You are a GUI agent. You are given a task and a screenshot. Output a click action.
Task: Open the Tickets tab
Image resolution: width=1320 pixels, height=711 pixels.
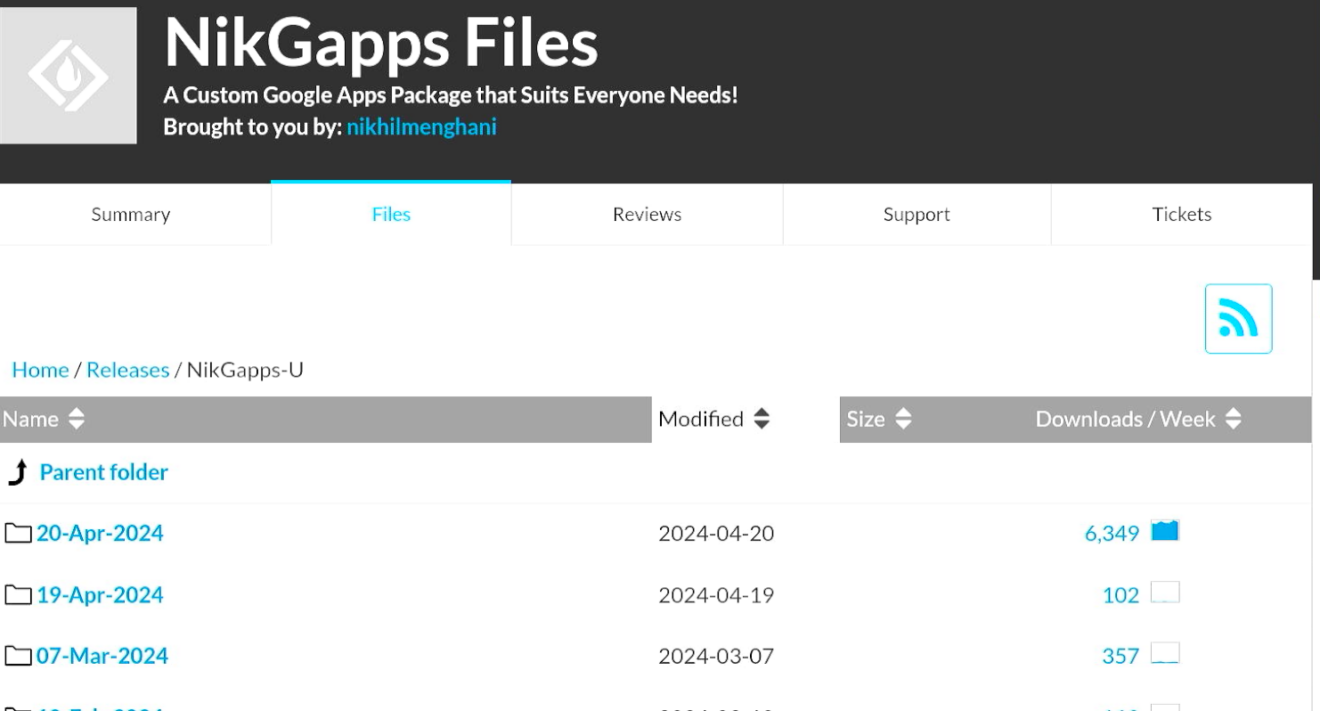(x=1181, y=214)
